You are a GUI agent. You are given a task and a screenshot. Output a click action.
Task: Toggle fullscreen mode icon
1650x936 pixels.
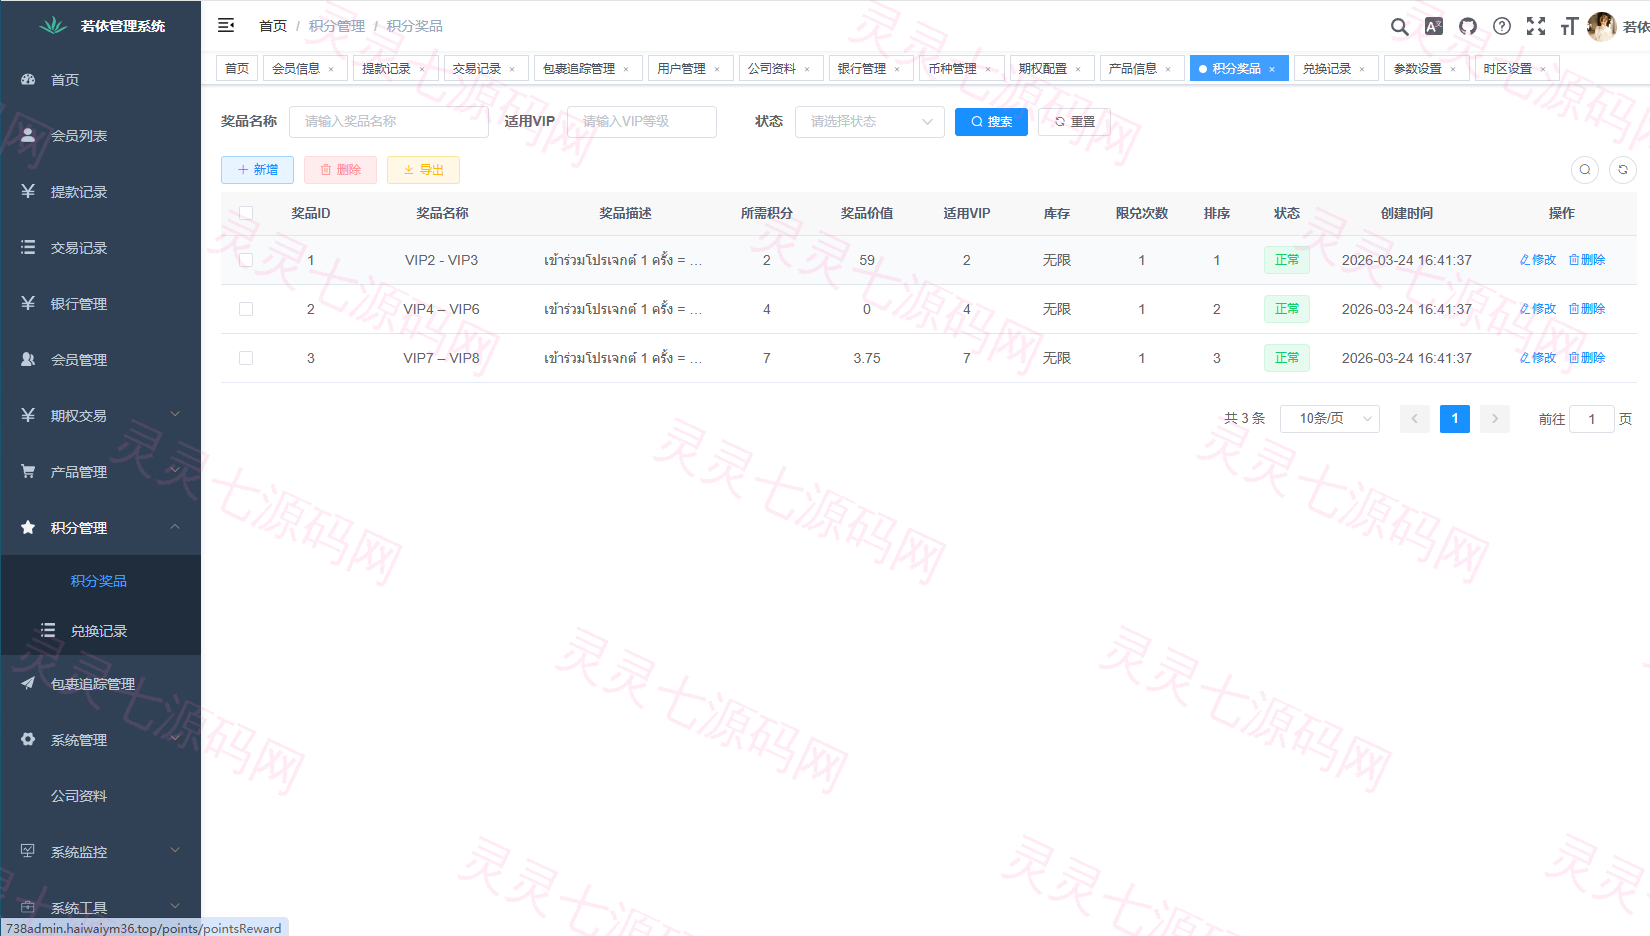(x=1535, y=27)
